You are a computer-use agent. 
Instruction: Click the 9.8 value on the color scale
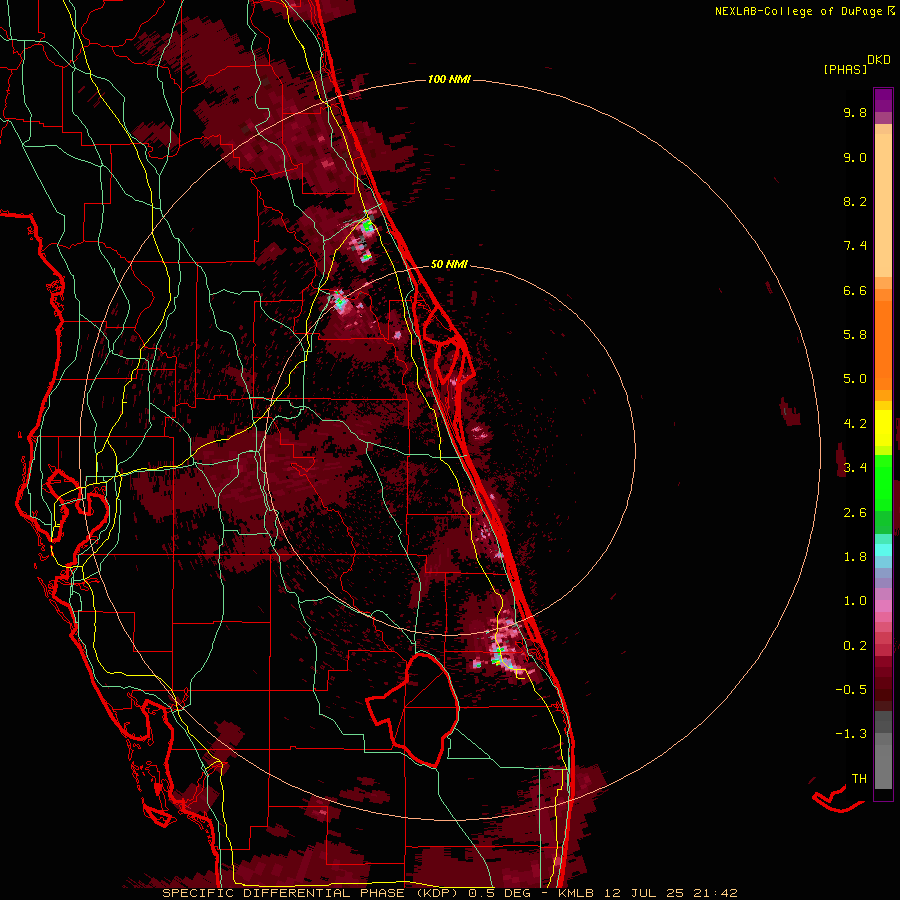pos(855,112)
